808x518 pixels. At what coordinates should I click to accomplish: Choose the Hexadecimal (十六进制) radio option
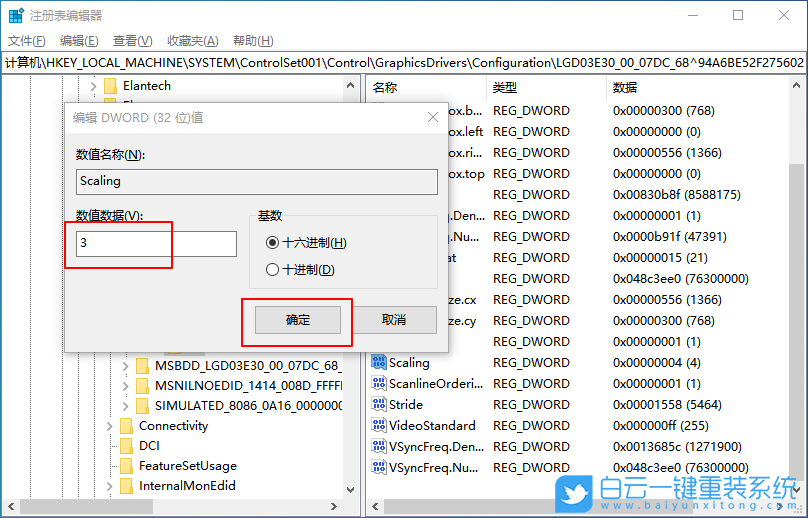[272, 243]
